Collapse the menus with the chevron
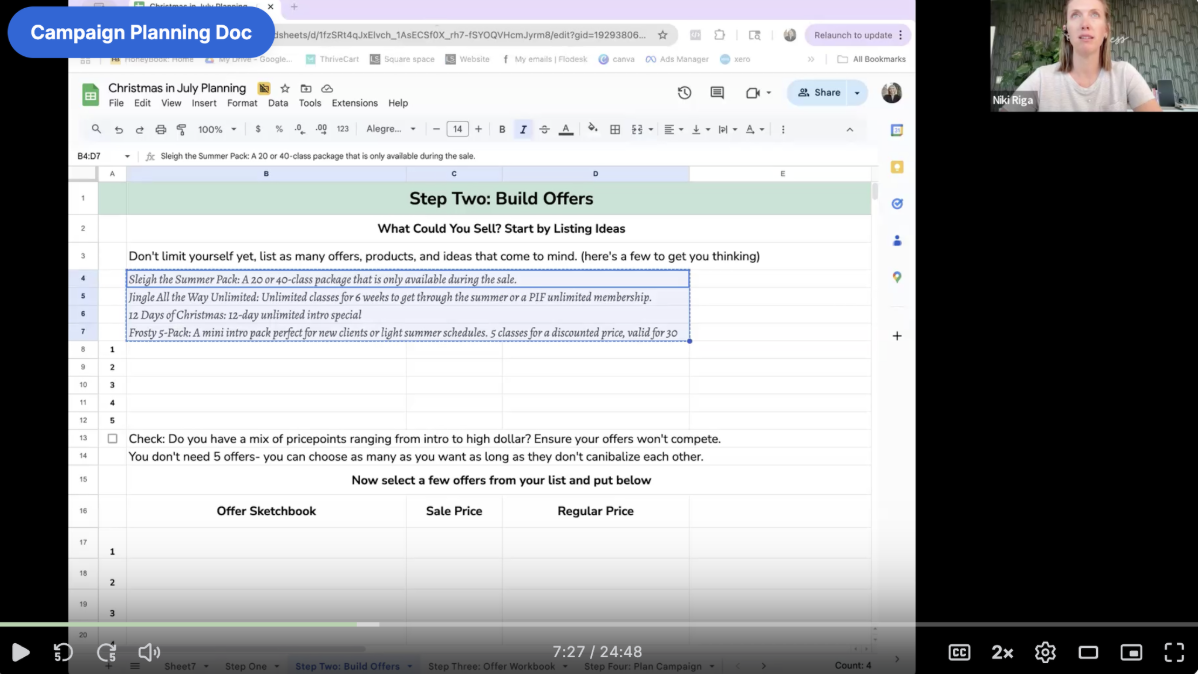Viewport: 1198px width, 674px height. click(850, 130)
